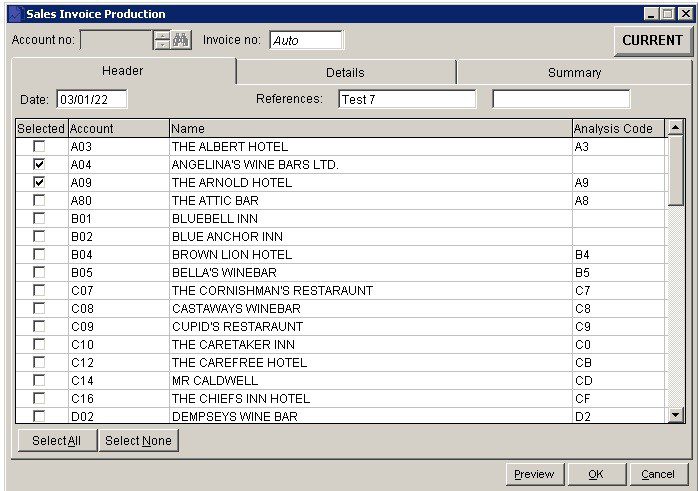This screenshot has width=698, height=491.
Task: Click the Select None button
Action: pyautogui.click(x=138, y=441)
